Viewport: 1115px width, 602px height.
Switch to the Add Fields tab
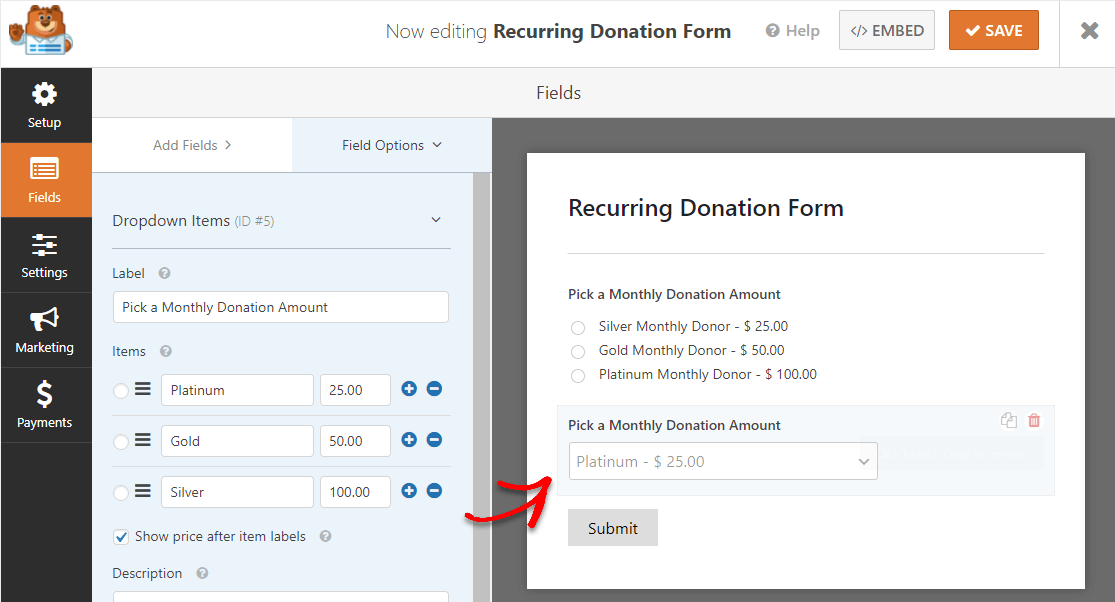(x=192, y=145)
